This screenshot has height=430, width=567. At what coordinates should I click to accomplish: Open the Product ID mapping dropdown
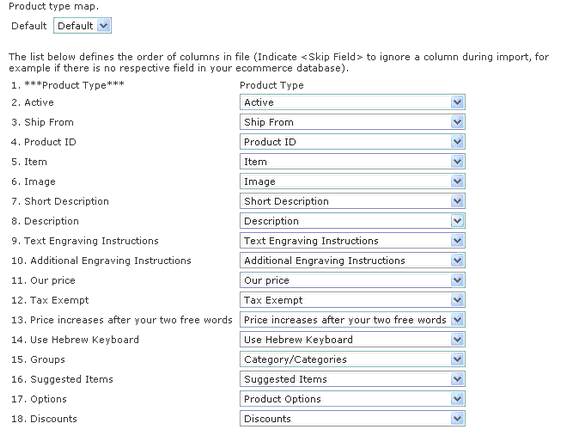click(x=352, y=142)
